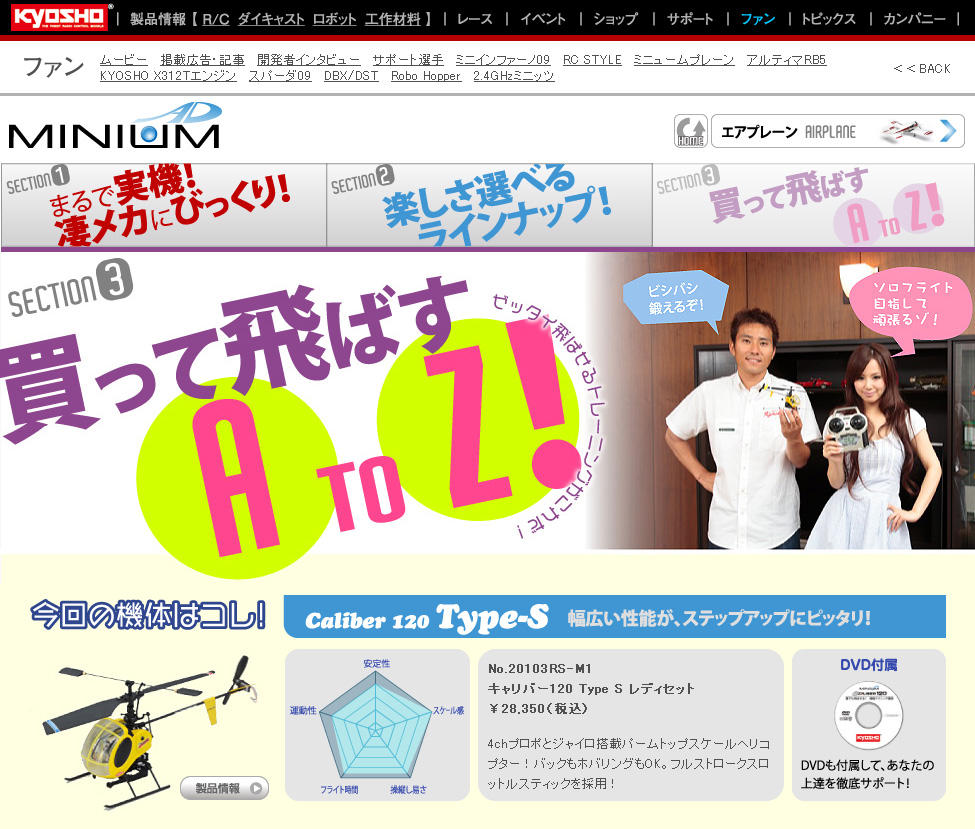Viewport: 975px width, 829px height.
Task: Open the ミニュームプレーン link
Action: click(683, 60)
